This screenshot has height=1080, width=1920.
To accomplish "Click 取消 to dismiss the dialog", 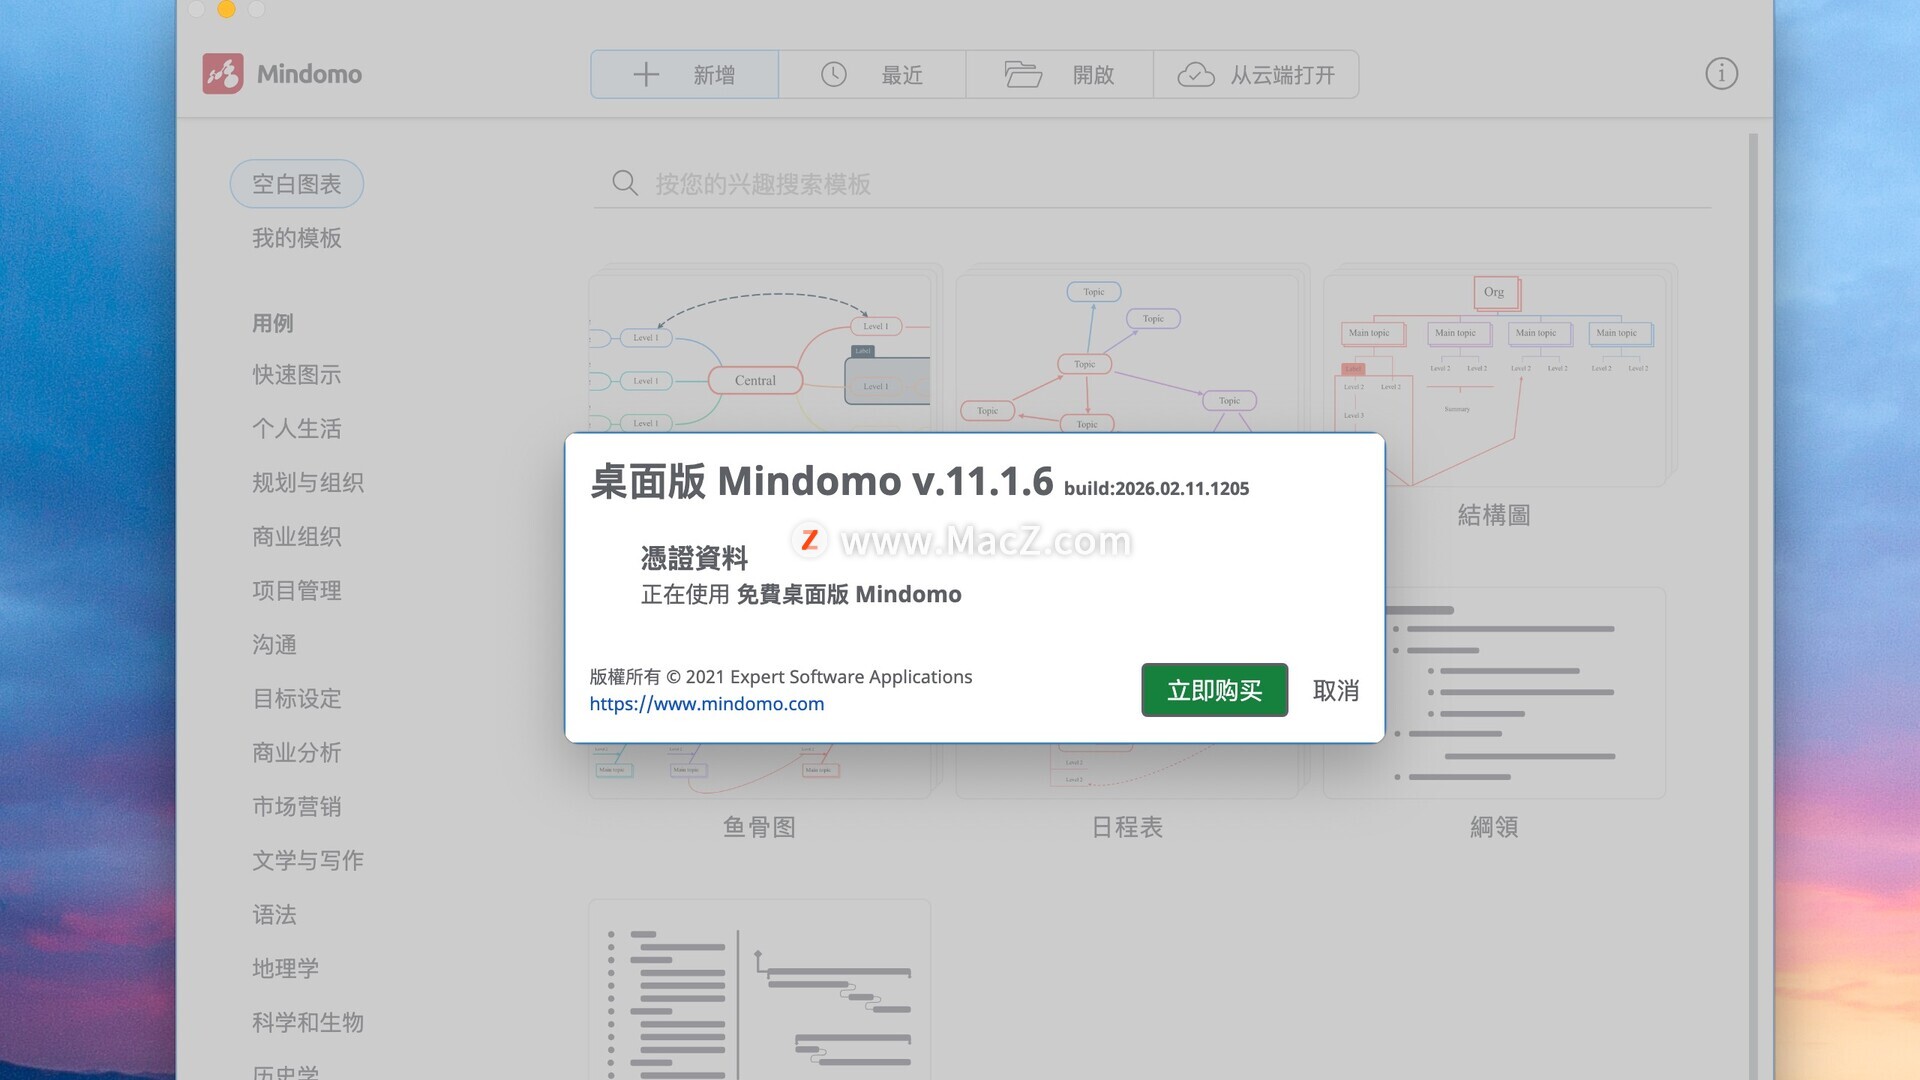I will coord(1335,690).
